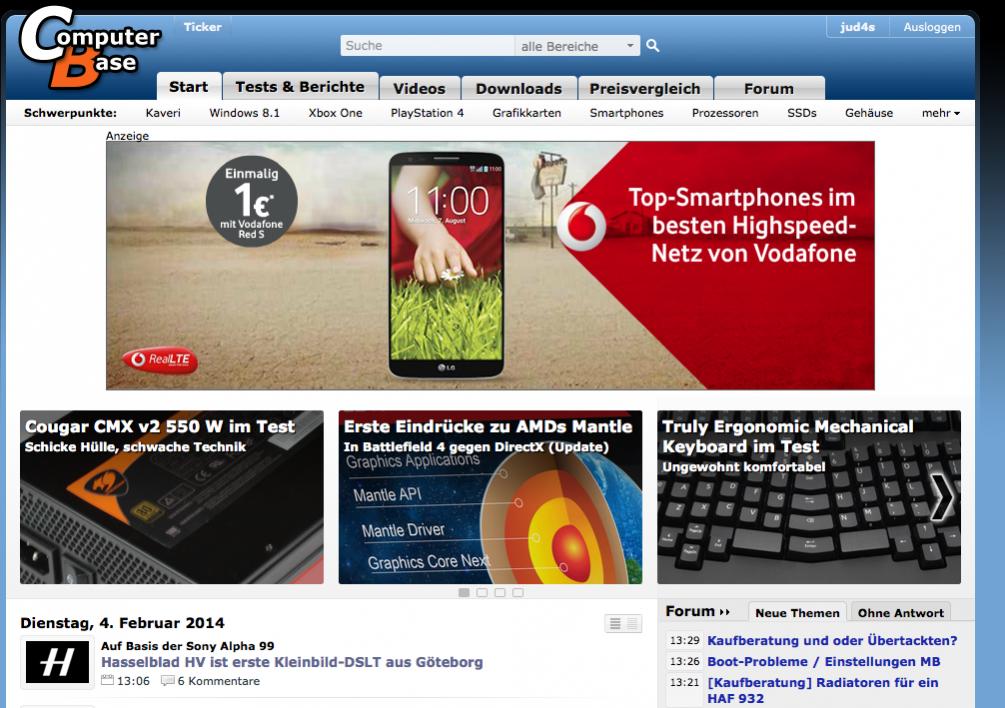Viewport: 1005px width, 708px height.
Task: Click the comments speech bubble icon
Action: click(x=167, y=680)
